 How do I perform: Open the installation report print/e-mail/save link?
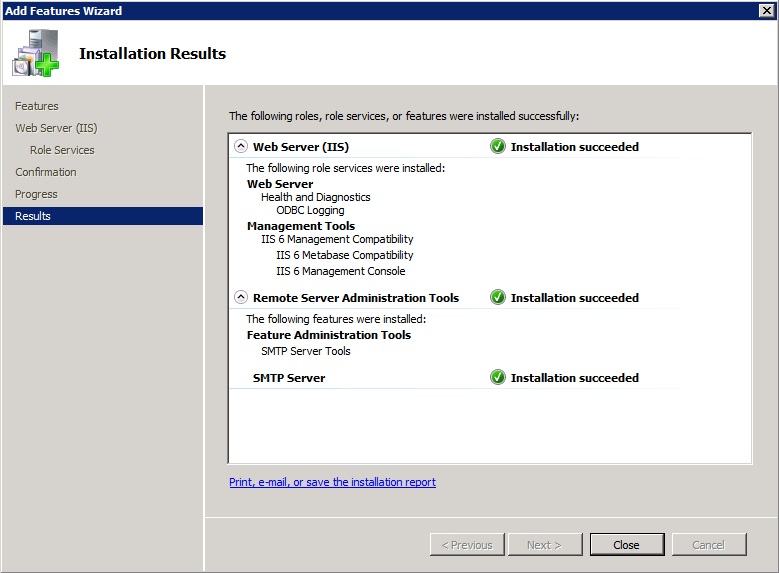(332, 482)
